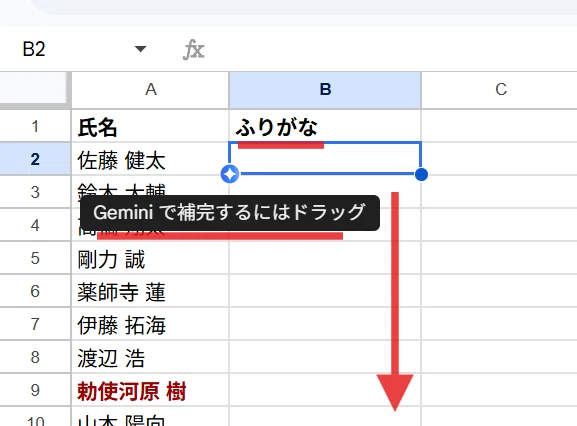Click the cell containing 氏名

[x=150, y=126]
